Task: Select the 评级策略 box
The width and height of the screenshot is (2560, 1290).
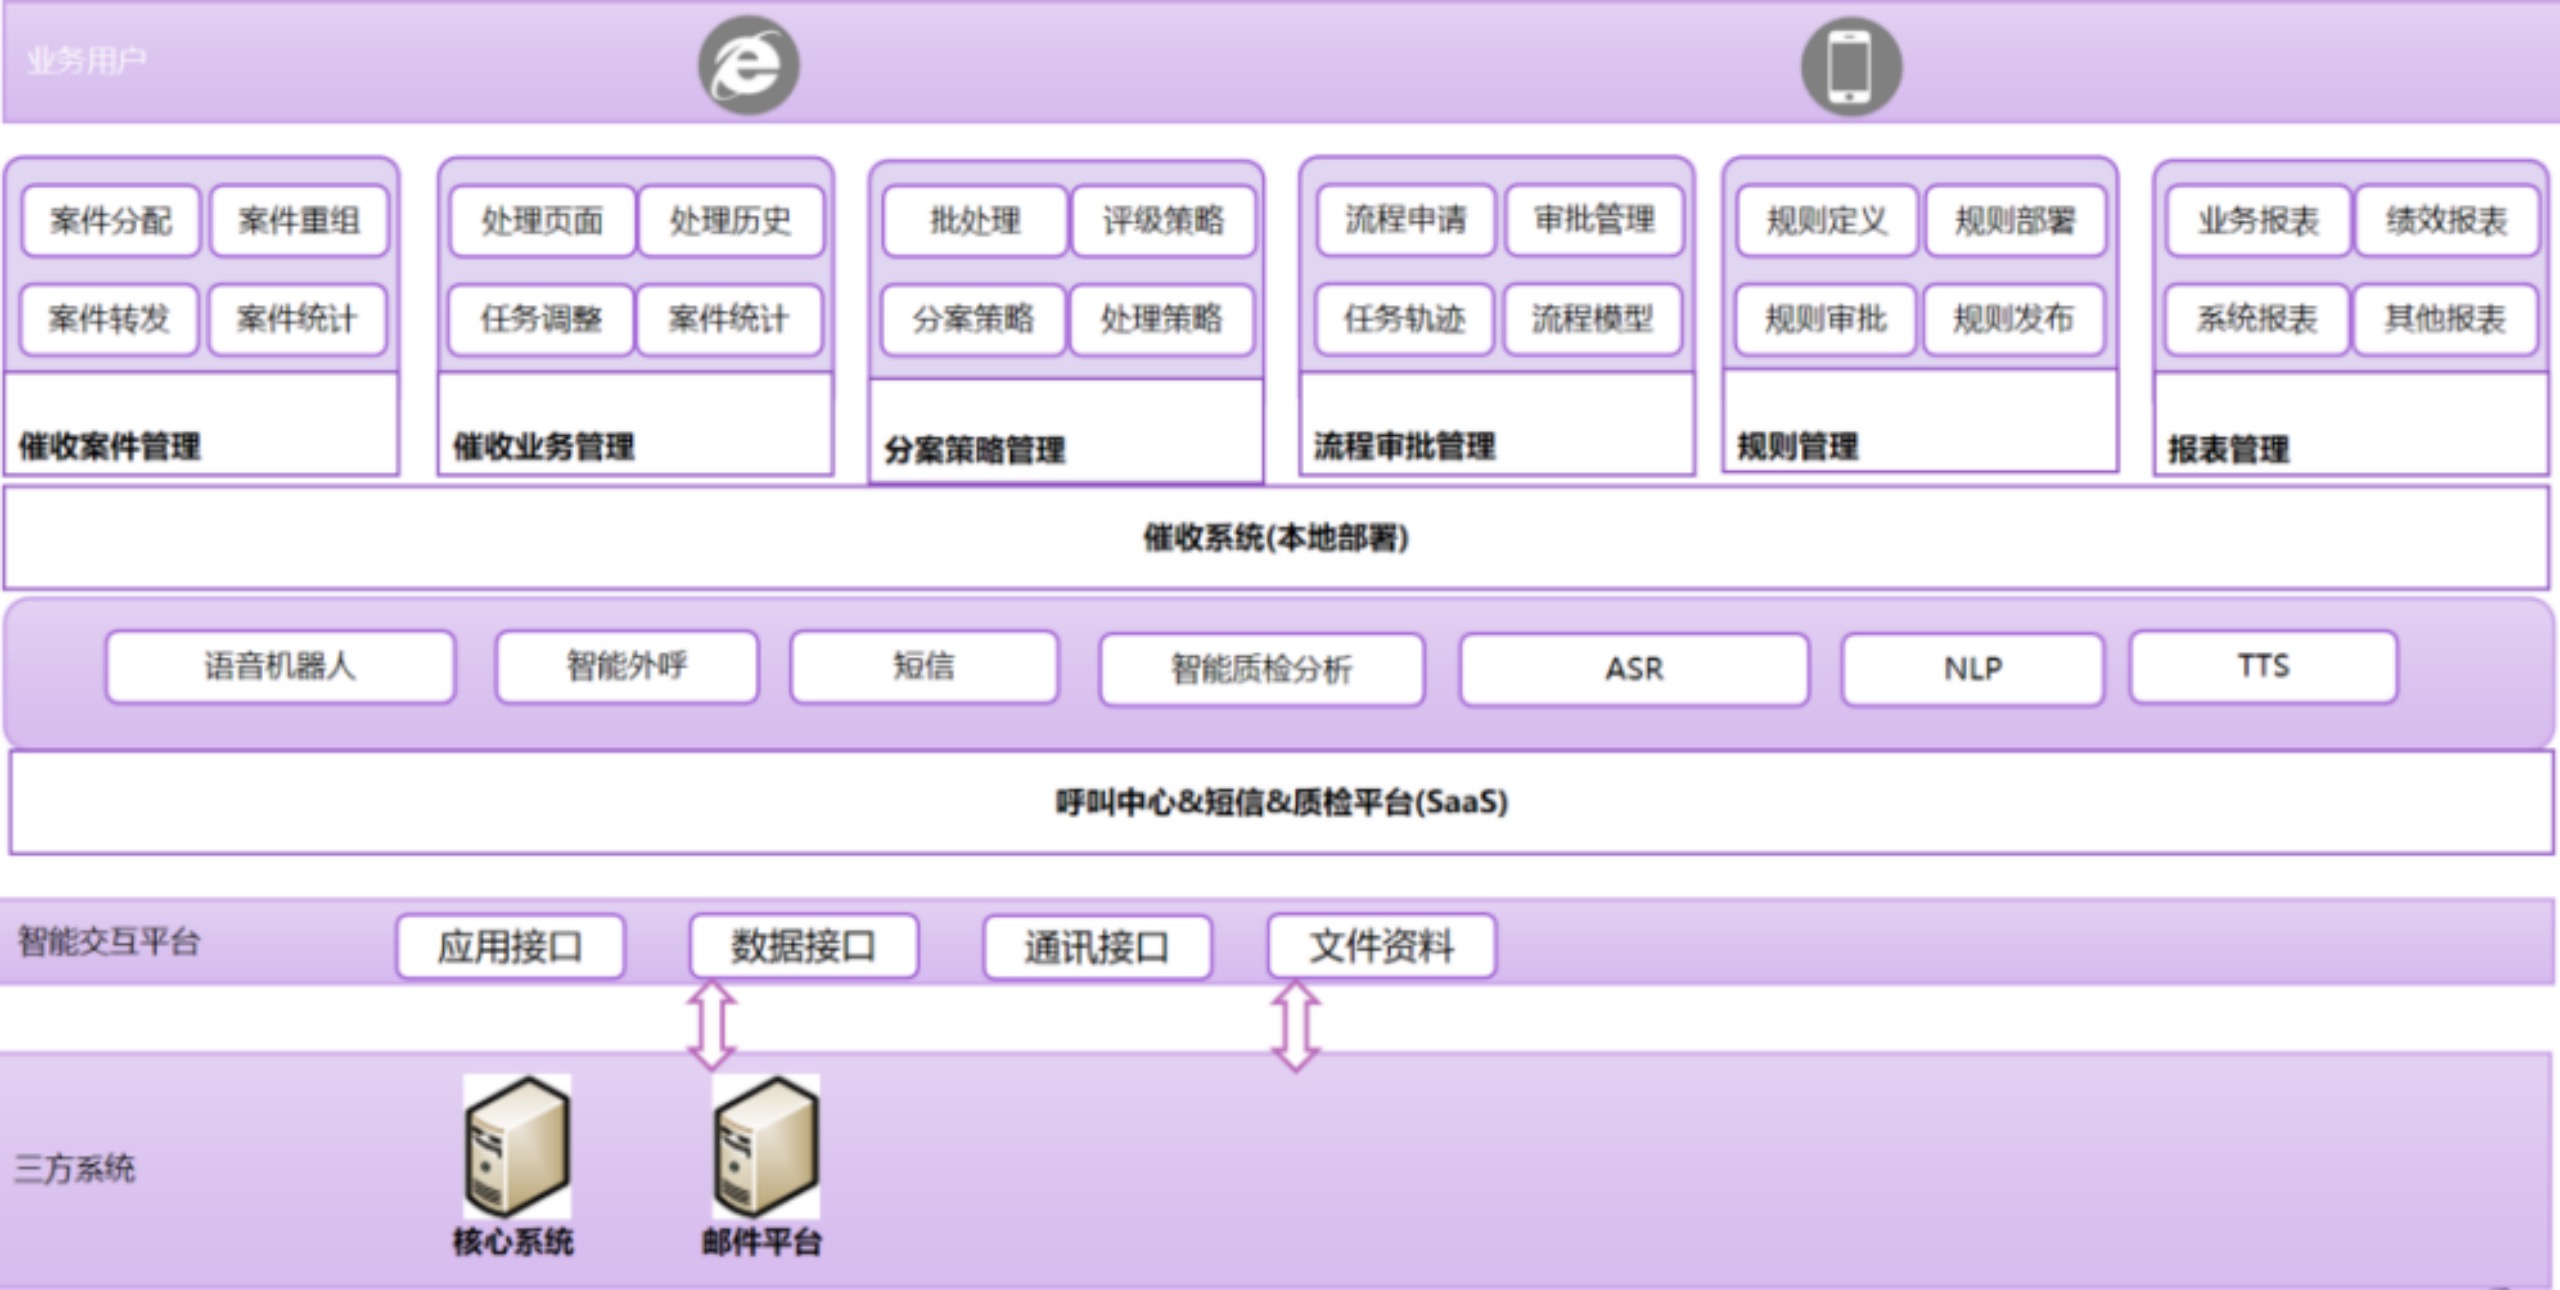Action: point(1163,221)
